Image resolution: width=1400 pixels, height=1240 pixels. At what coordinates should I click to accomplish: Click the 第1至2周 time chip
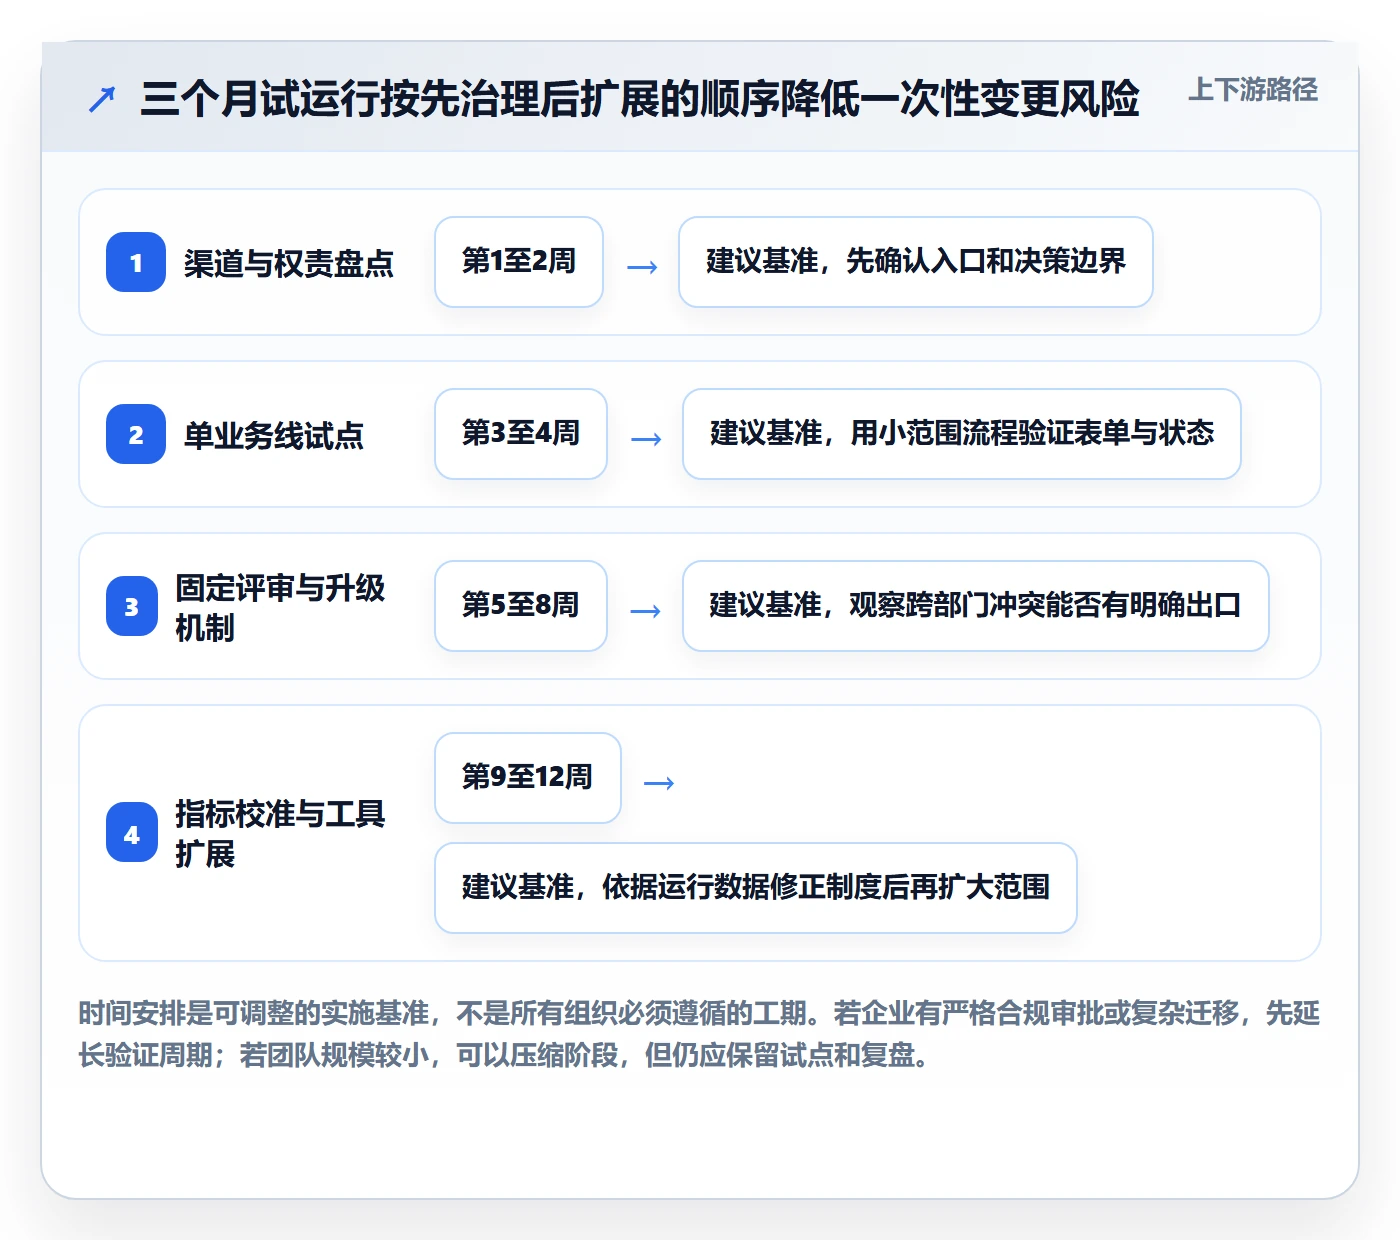click(519, 262)
